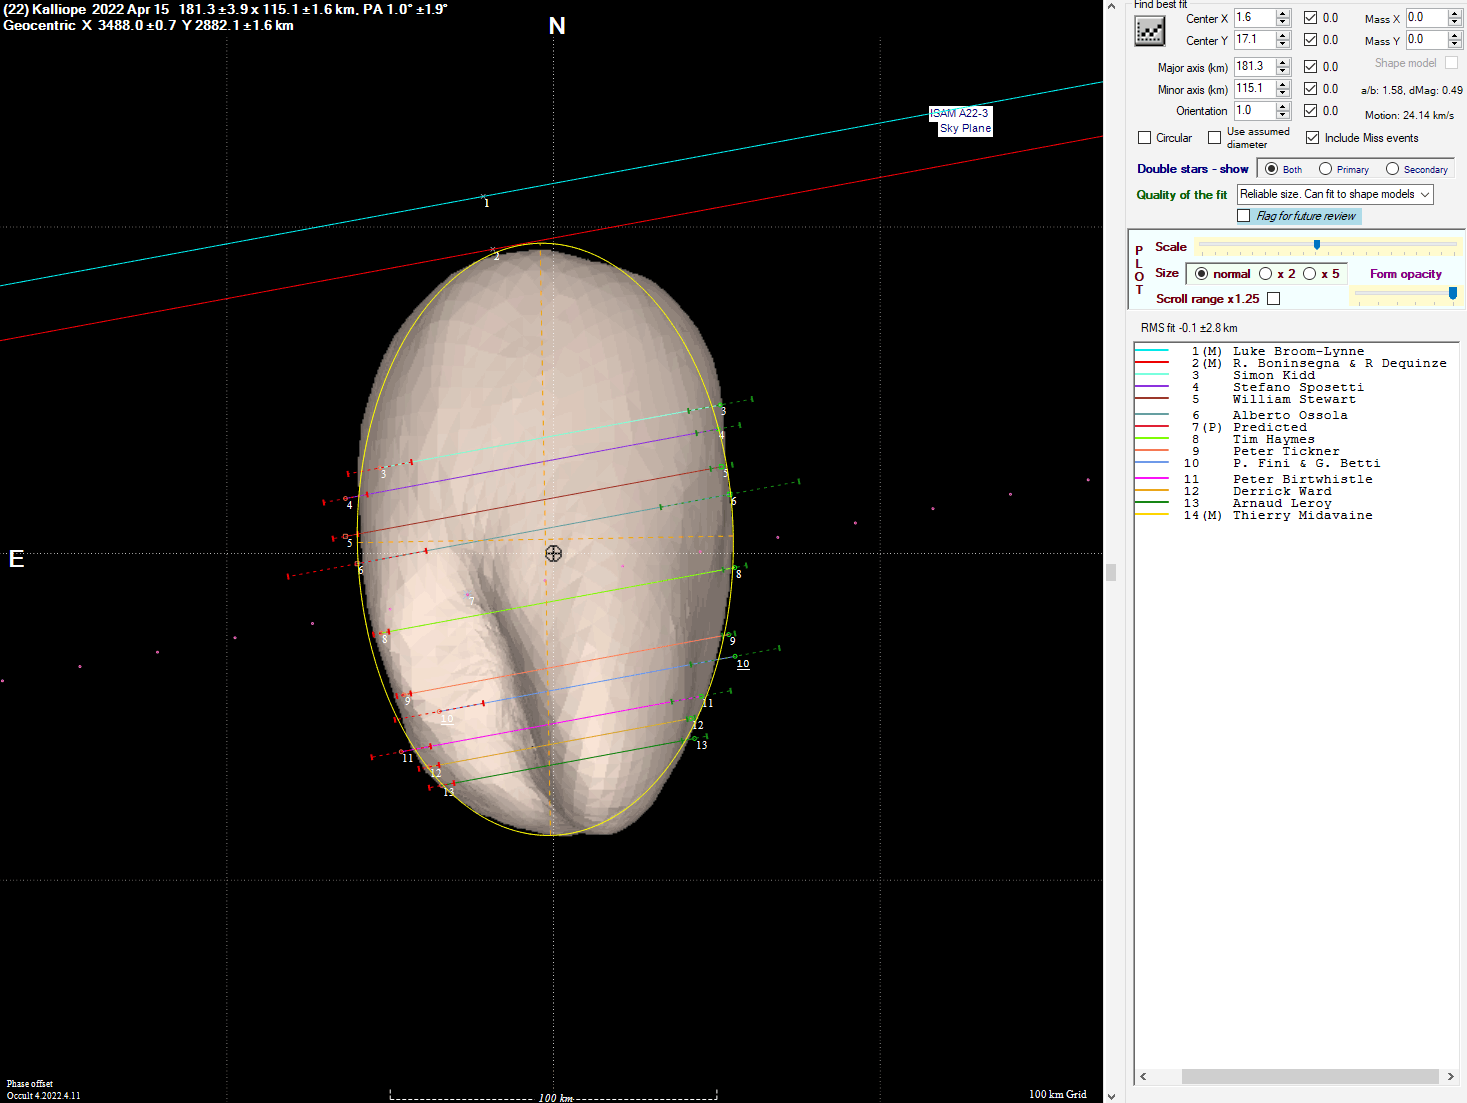Select x 5 plot size
This screenshot has height=1103, width=1467.
1309,274
